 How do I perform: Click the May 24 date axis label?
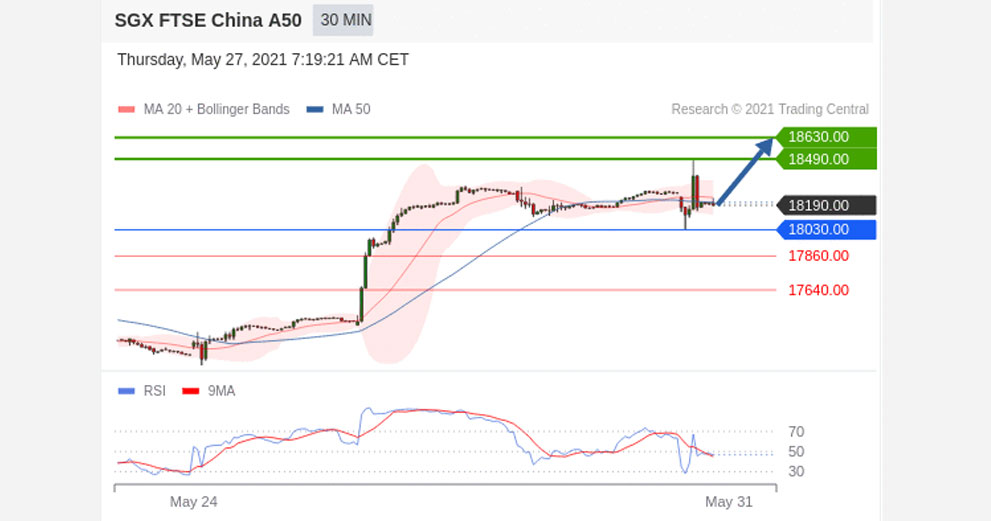click(x=193, y=502)
